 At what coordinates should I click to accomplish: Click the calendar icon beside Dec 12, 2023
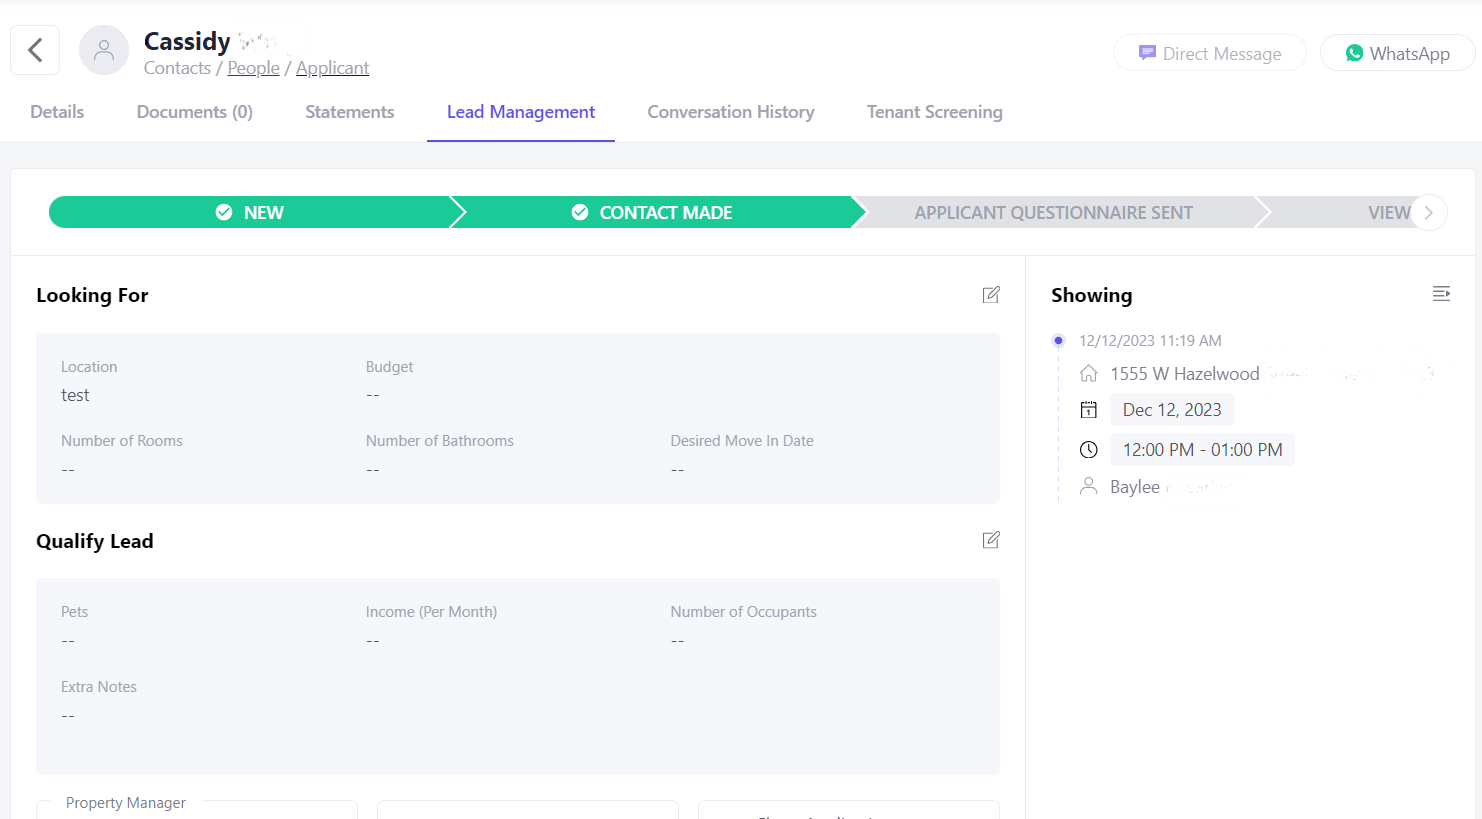coord(1089,410)
